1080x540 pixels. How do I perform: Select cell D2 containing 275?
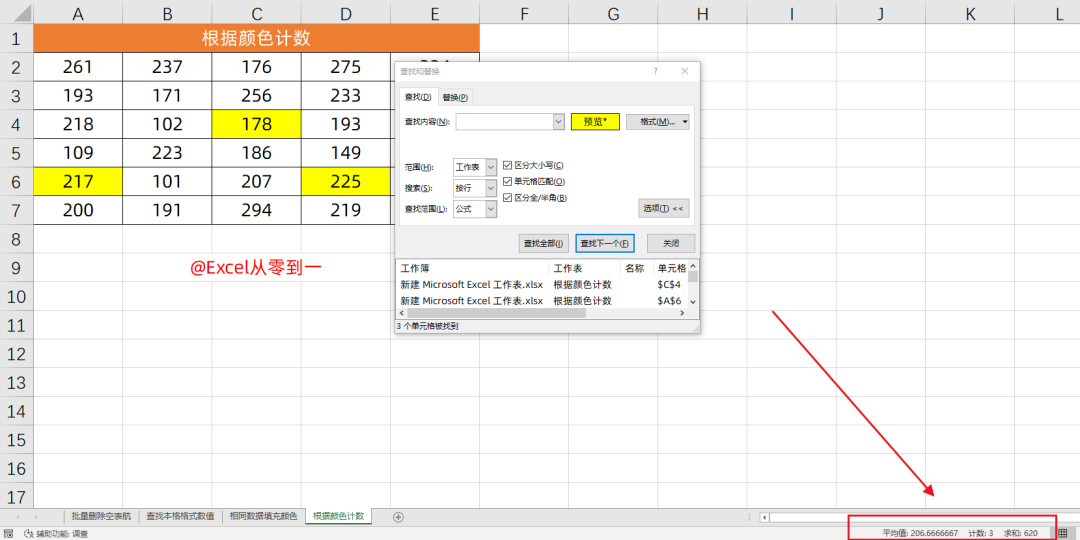point(346,67)
